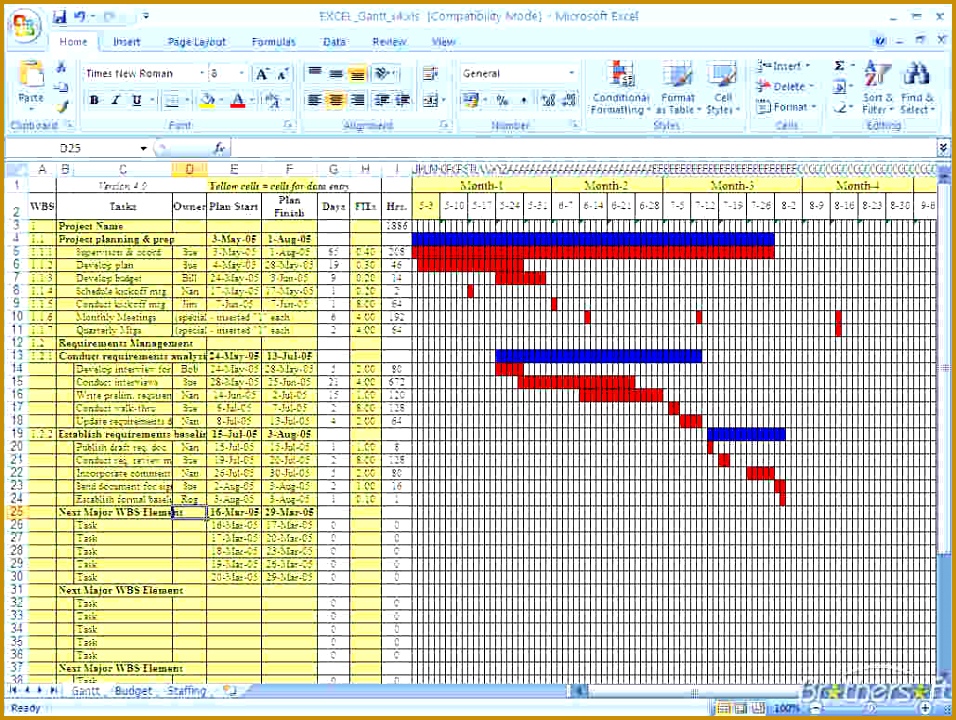Click the Delete cells button

[x=786, y=85]
